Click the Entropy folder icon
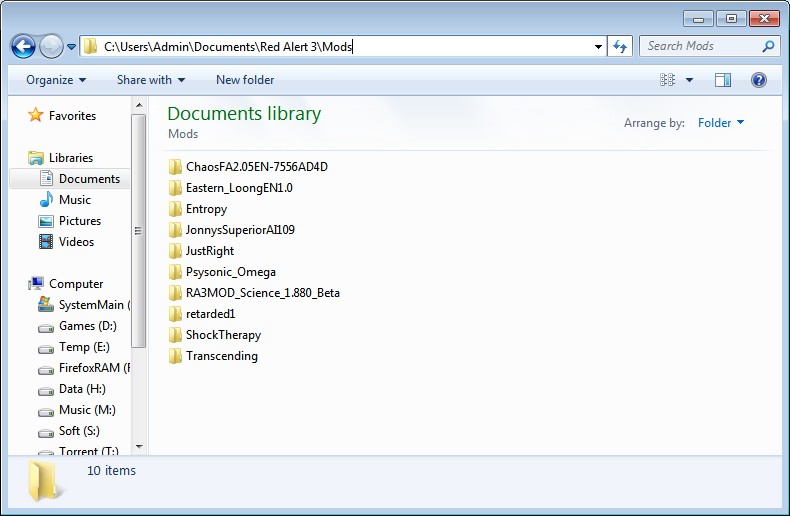The image size is (790, 516). coord(175,209)
